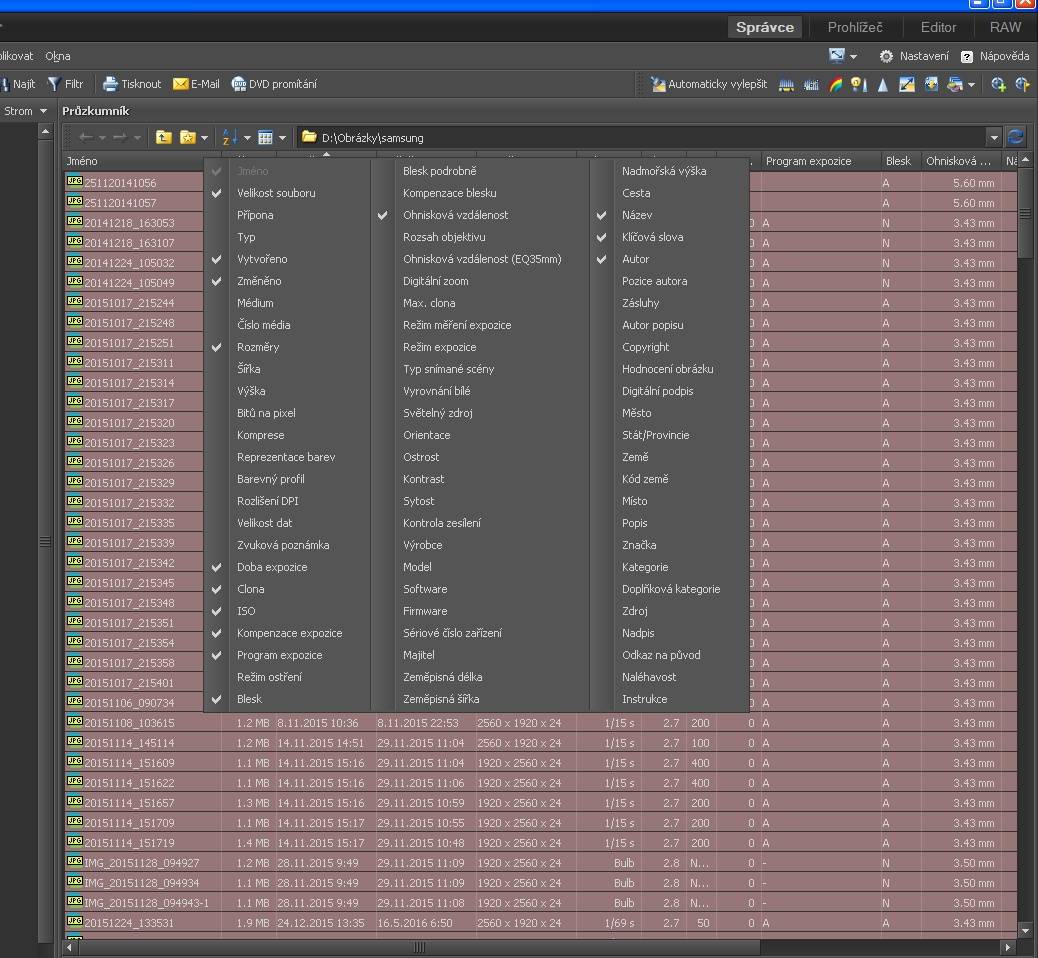
Task: Click the Program expozice column header
Action: coord(821,161)
